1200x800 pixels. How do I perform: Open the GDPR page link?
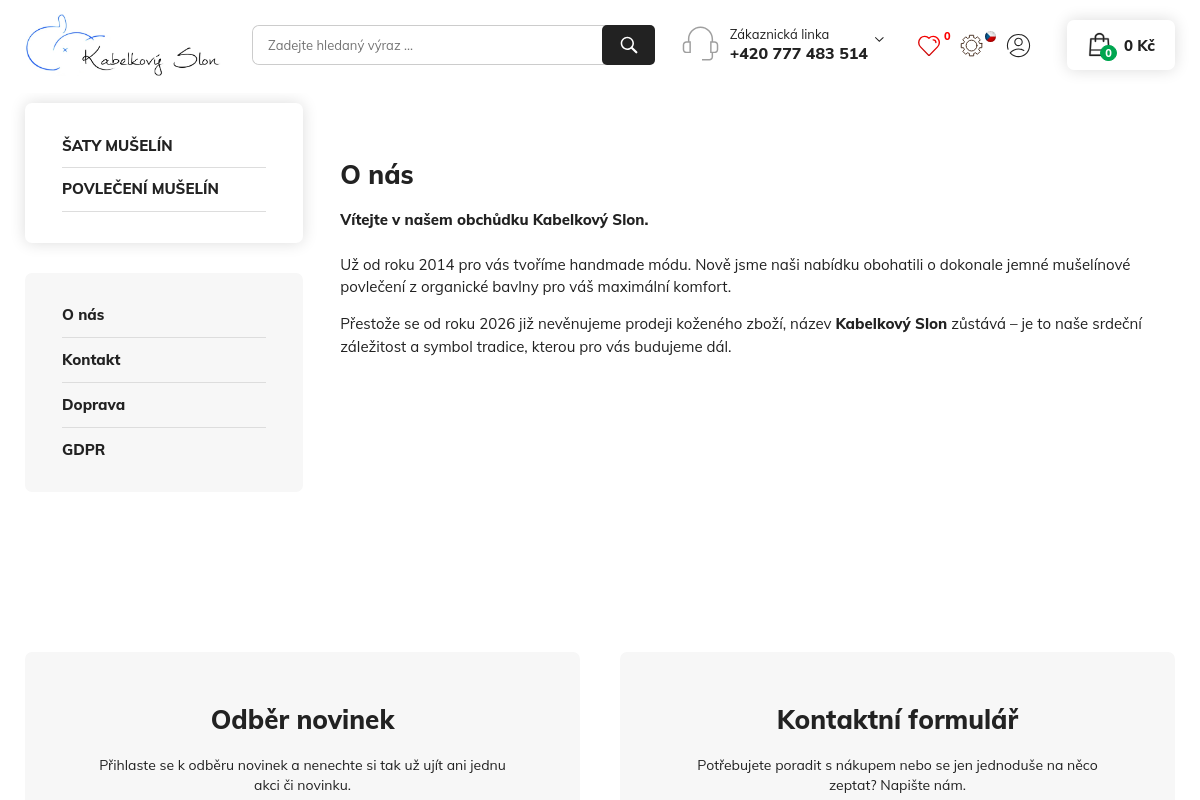[x=83, y=450]
